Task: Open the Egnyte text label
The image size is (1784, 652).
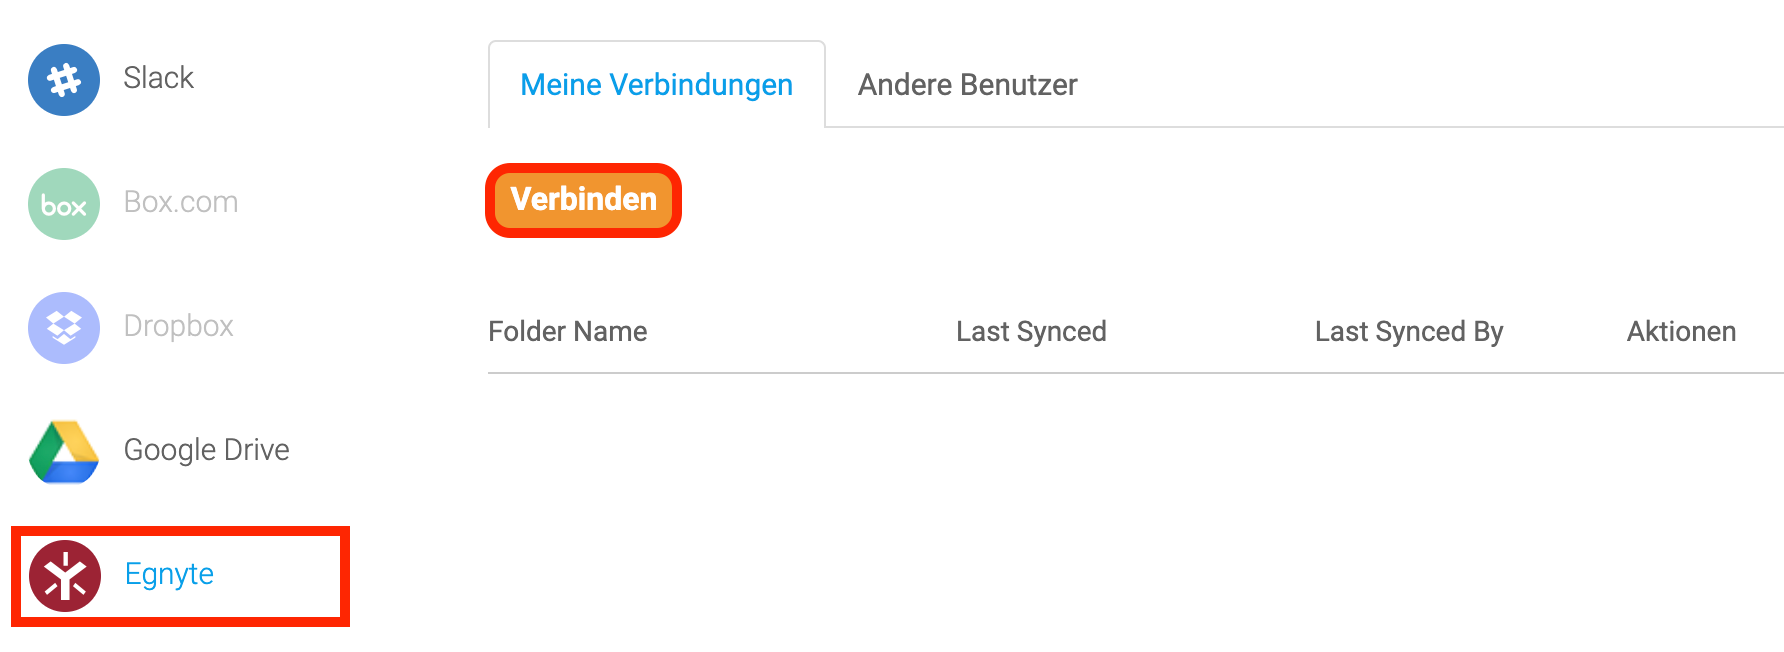Action: point(169,574)
